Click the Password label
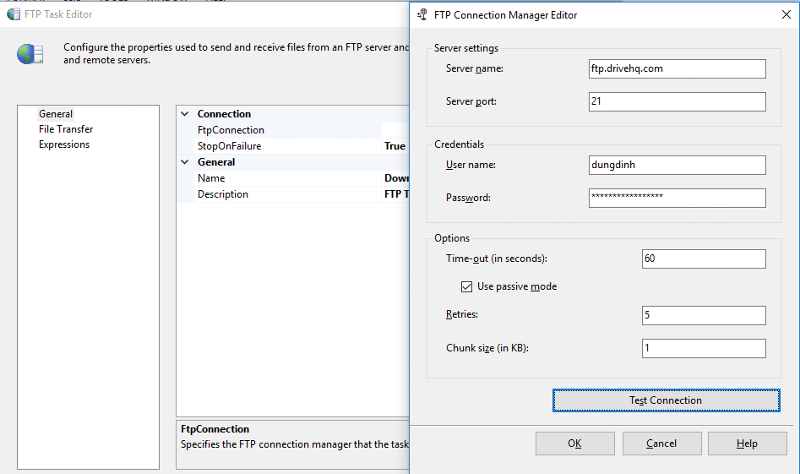The width and height of the screenshot is (800, 474). tap(468, 197)
